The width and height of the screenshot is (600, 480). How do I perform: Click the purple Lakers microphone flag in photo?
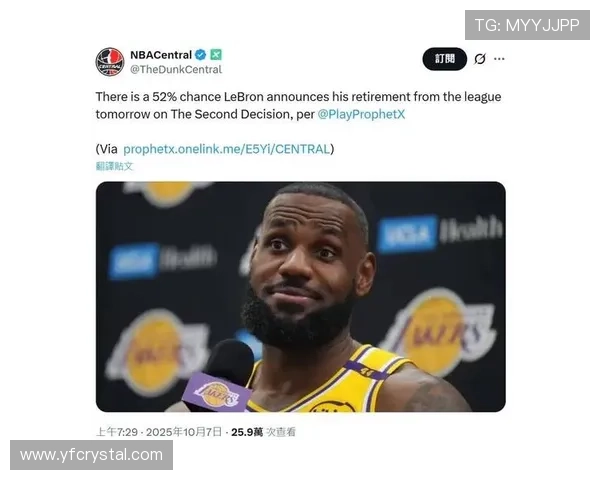tap(217, 393)
